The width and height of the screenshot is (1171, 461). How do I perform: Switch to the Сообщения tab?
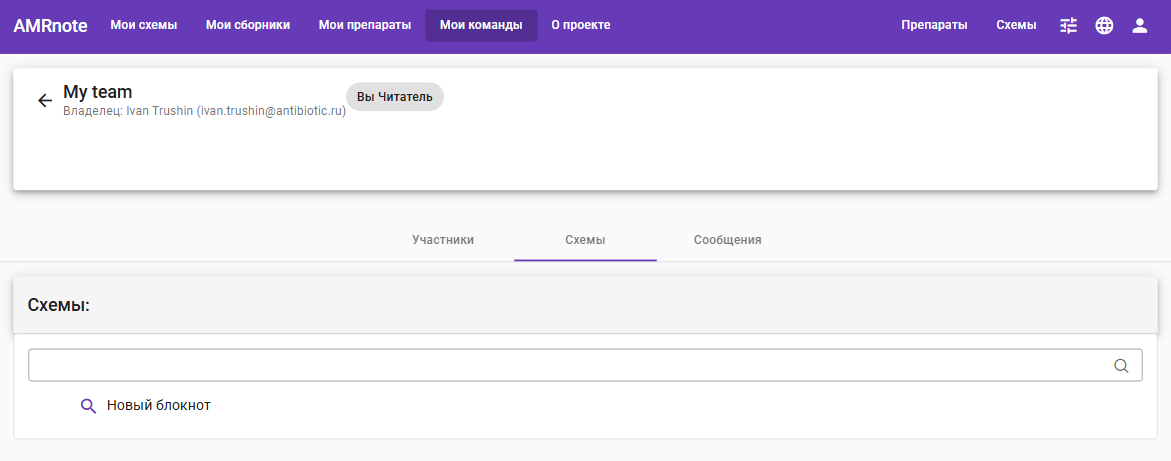click(727, 240)
